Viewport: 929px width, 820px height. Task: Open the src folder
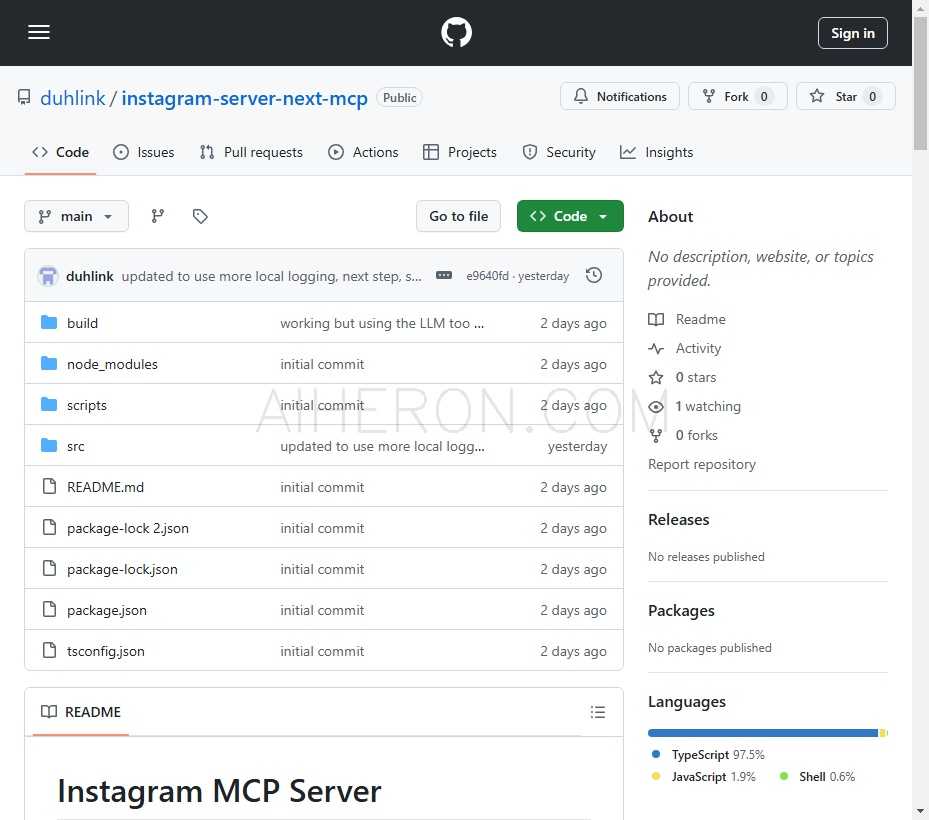coord(75,446)
